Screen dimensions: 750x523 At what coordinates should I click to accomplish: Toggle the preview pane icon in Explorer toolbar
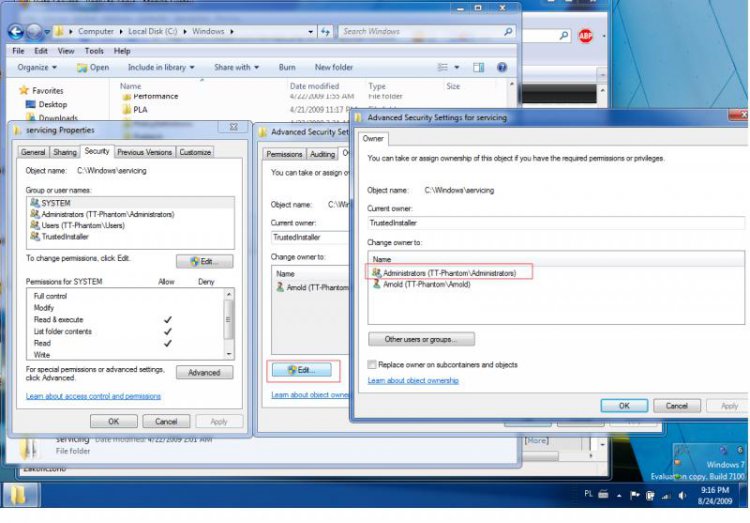tap(478, 67)
